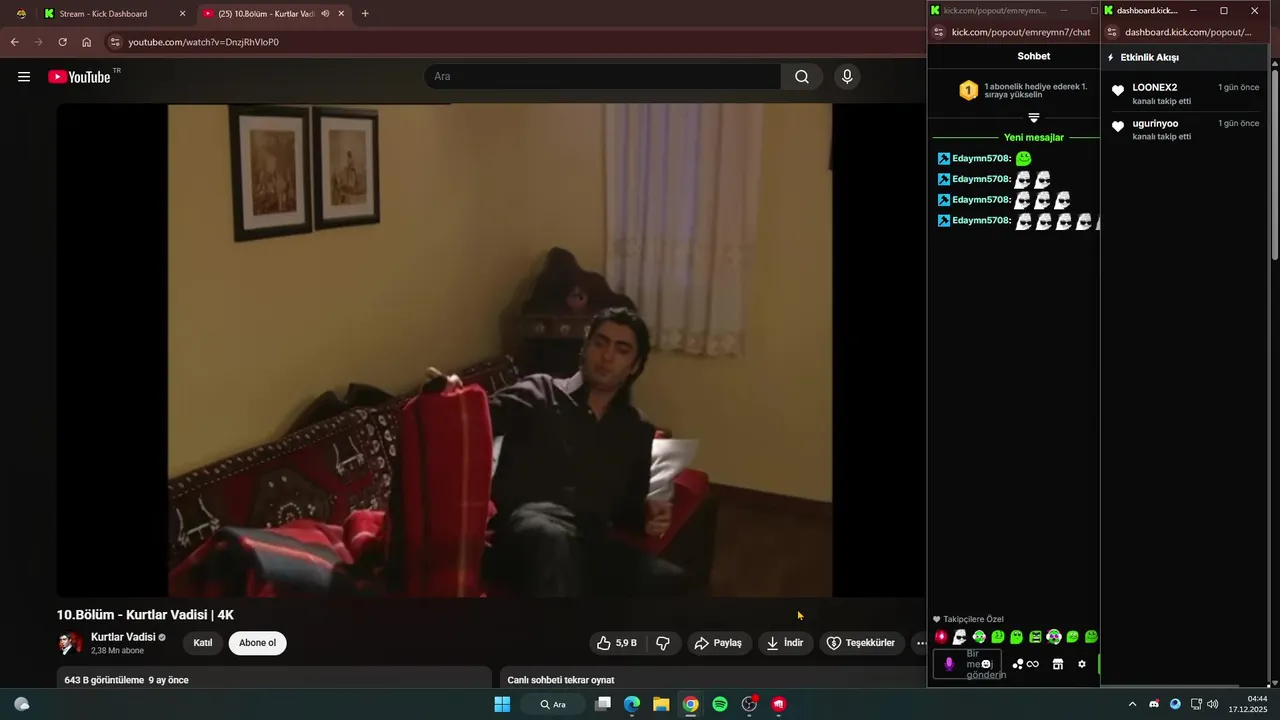Image resolution: width=1280 pixels, height=720 pixels.
Task: Open the YouTube hamburger guide menu
Action: click(24, 77)
